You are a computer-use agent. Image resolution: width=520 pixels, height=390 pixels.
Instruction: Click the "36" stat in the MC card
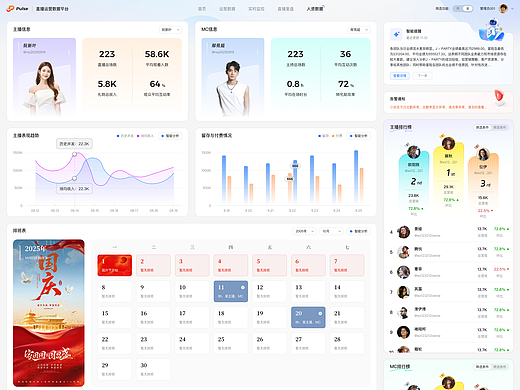345,54
